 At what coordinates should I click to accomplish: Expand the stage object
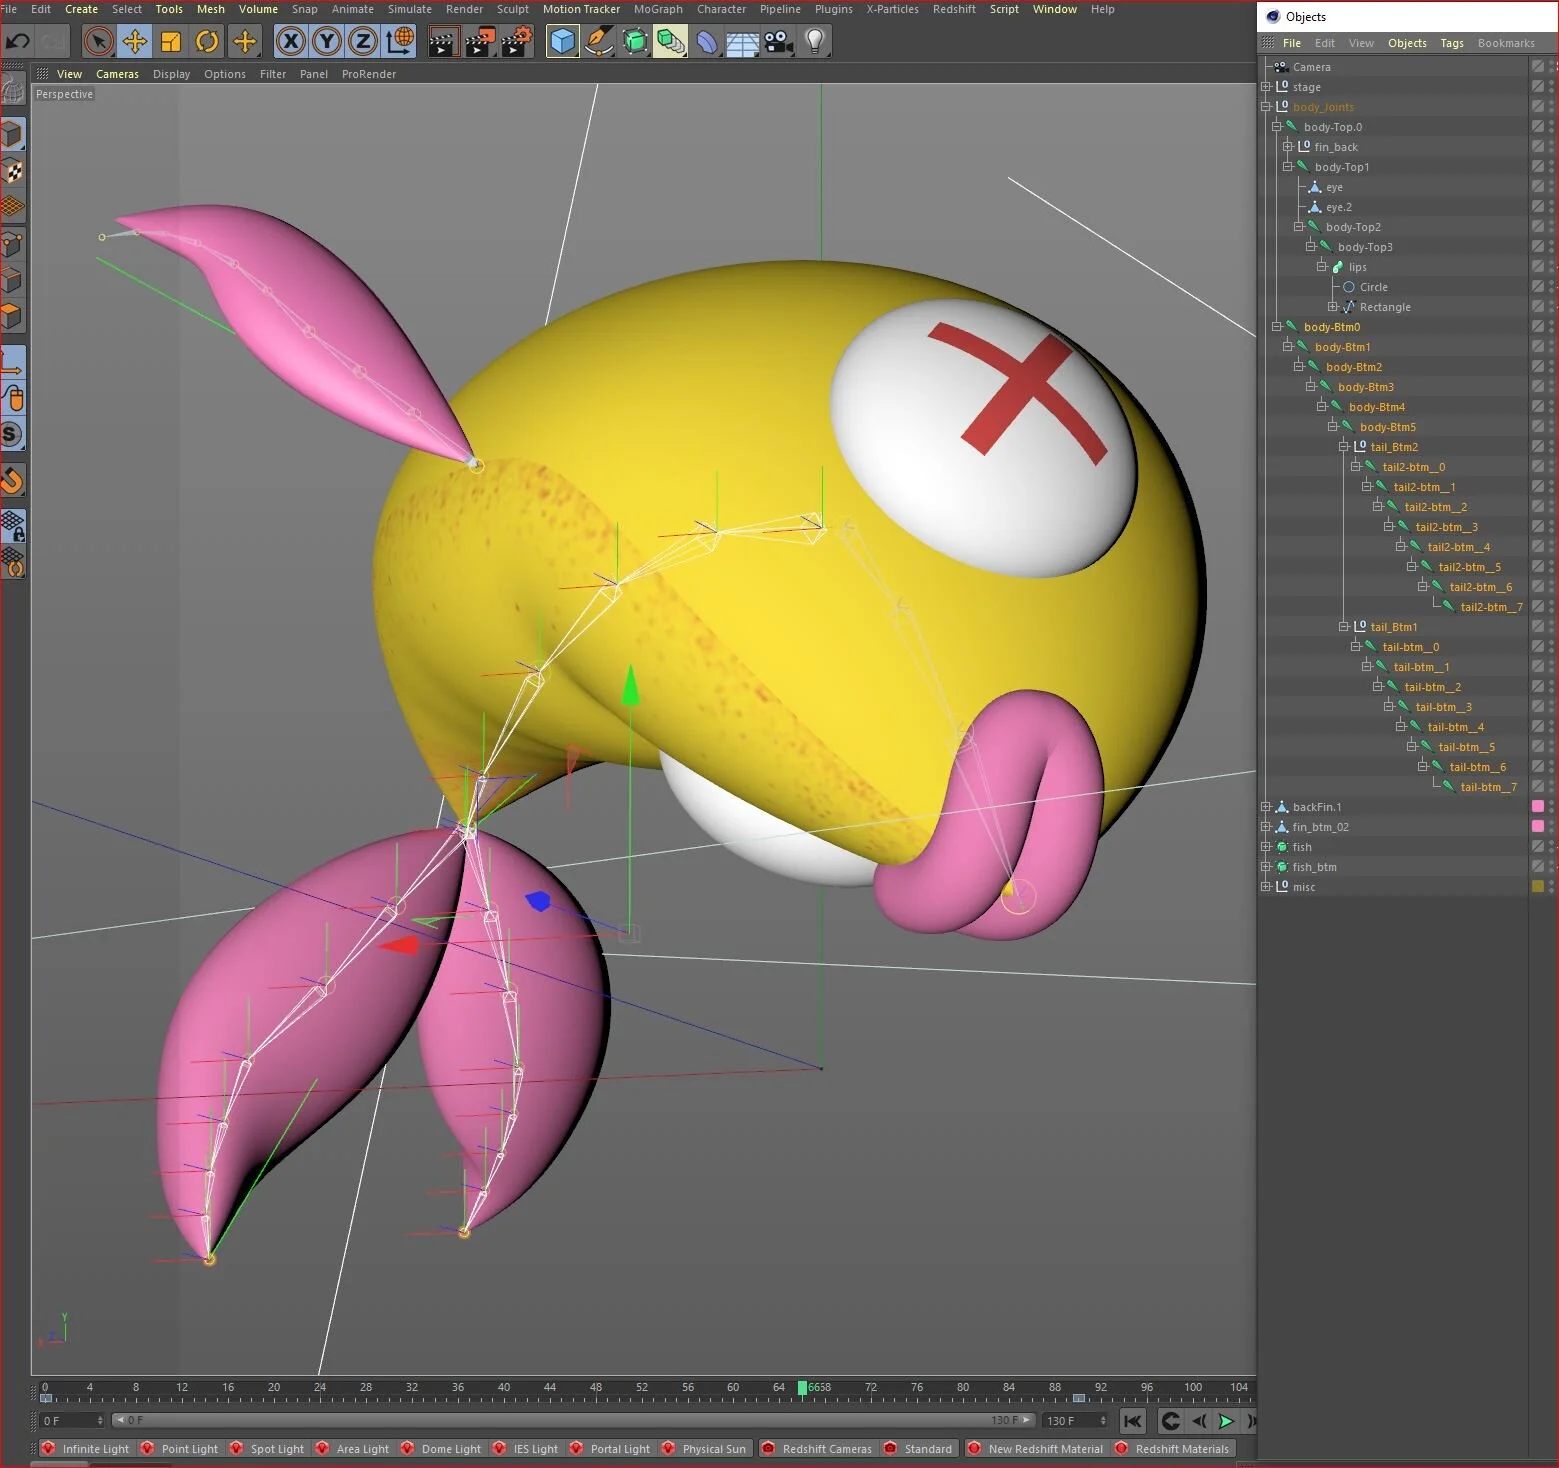click(x=1266, y=86)
